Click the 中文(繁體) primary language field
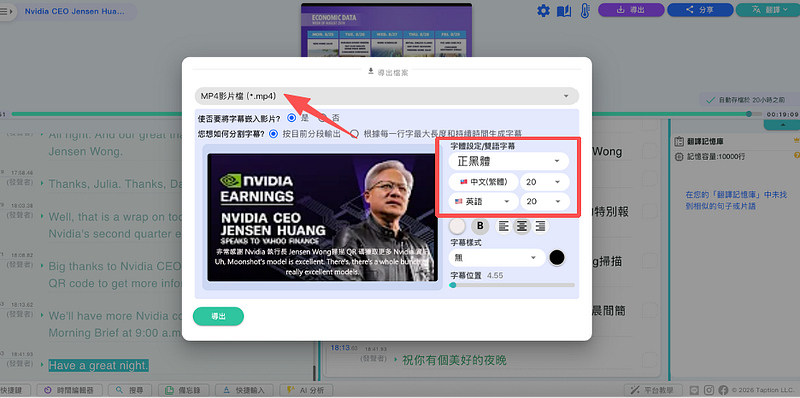 point(483,182)
